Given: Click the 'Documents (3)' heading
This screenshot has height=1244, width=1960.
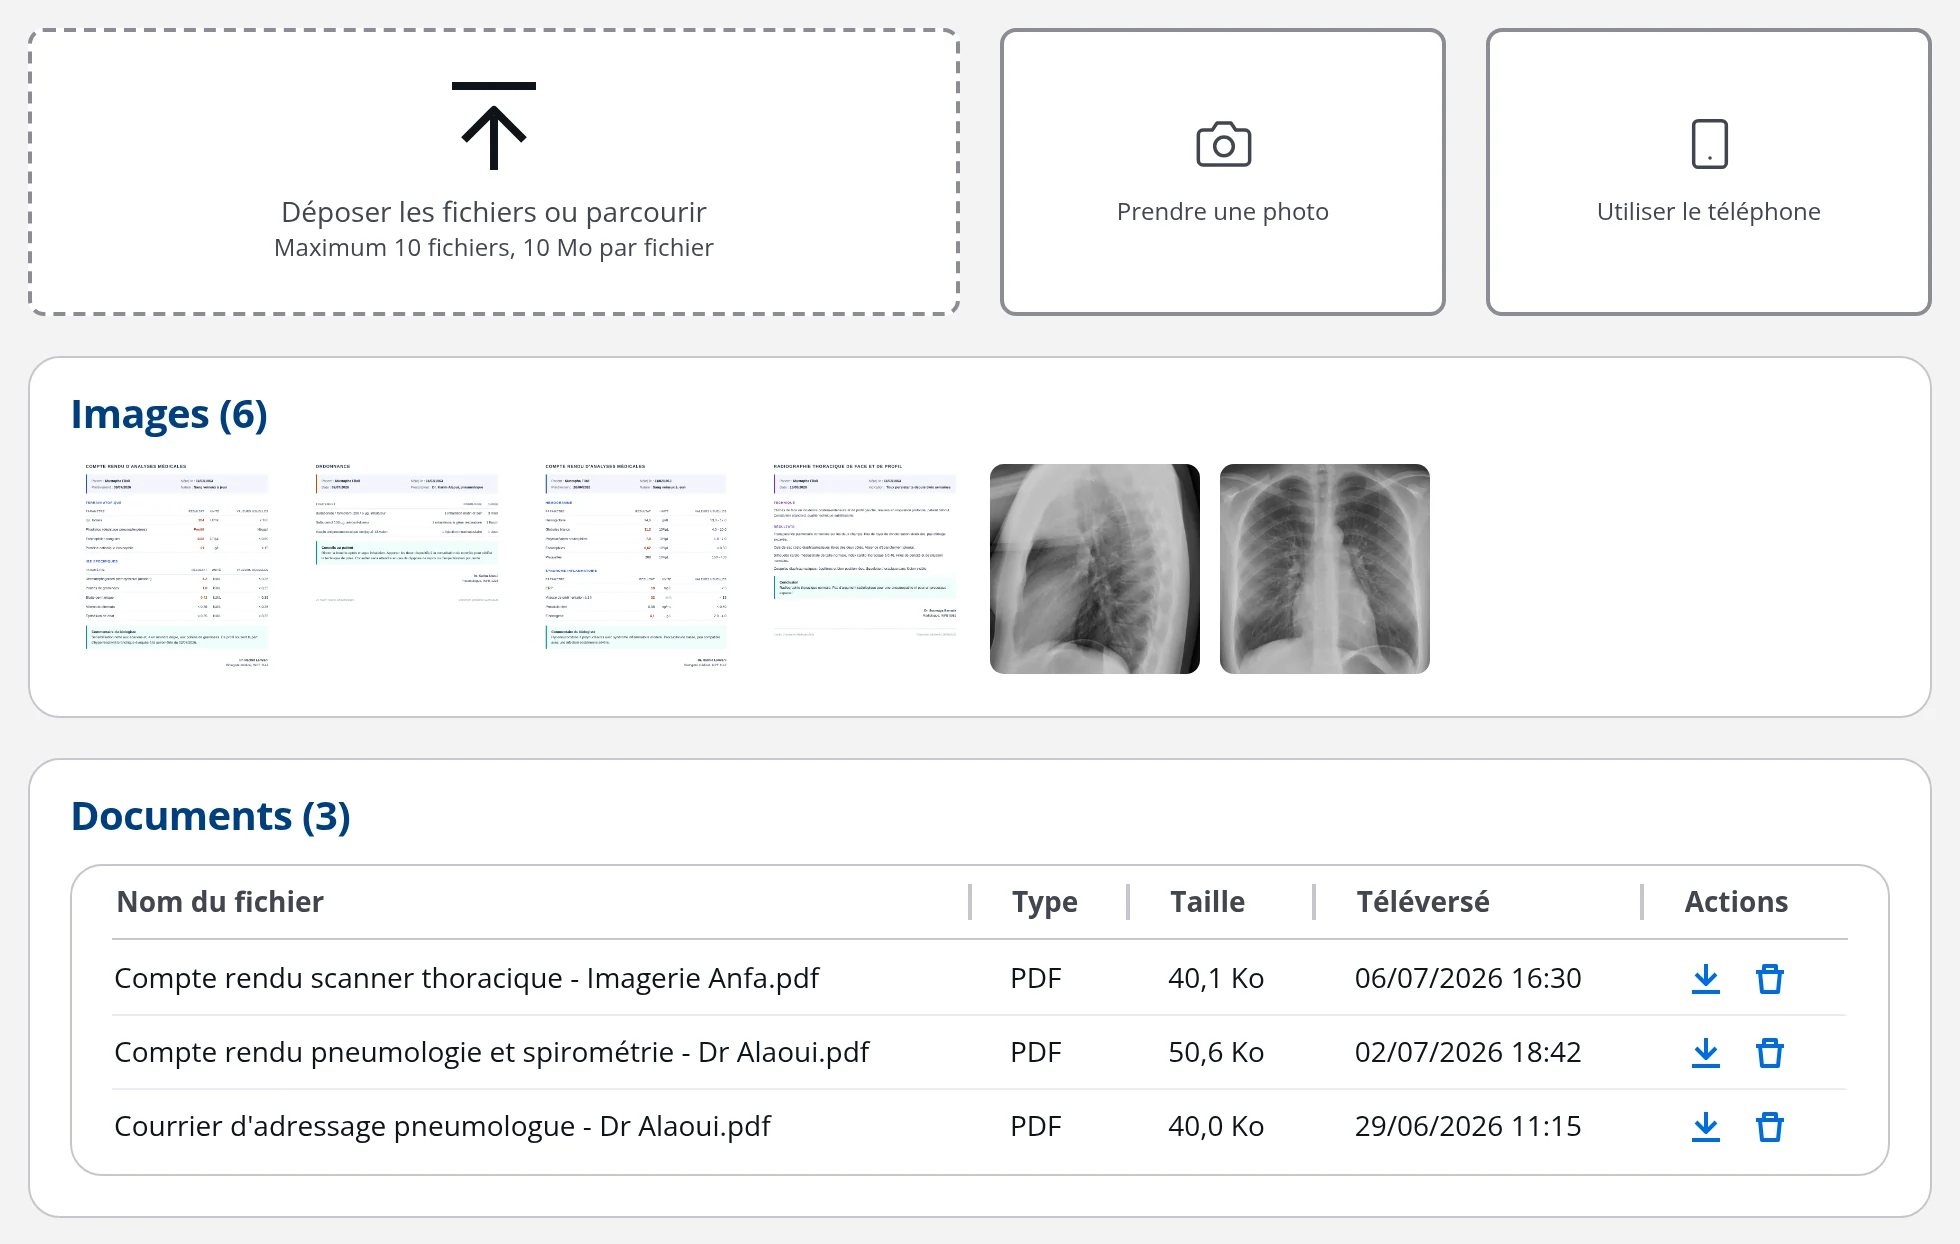Looking at the screenshot, I should pos(211,816).
